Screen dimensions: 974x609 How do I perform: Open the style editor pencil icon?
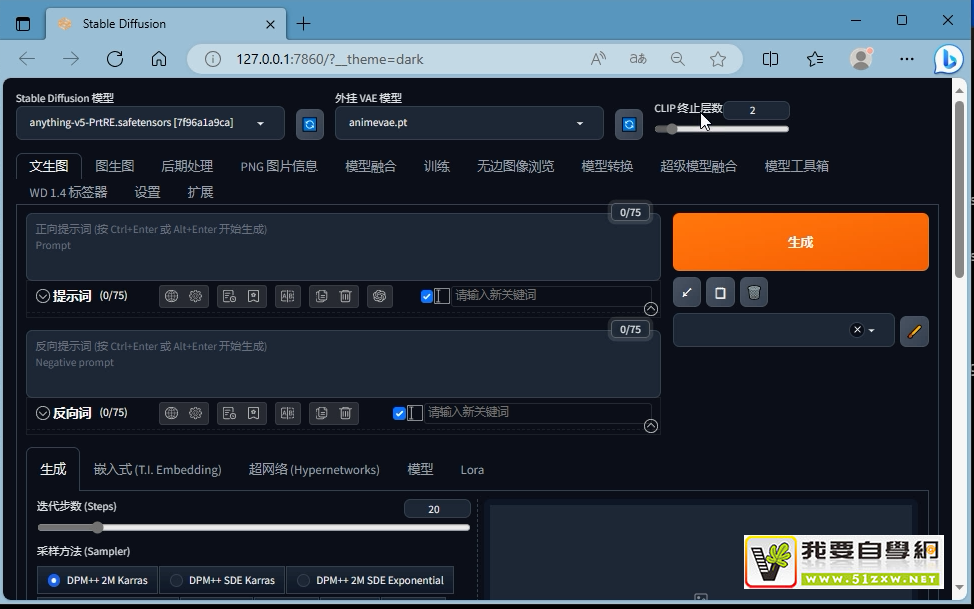914,331
